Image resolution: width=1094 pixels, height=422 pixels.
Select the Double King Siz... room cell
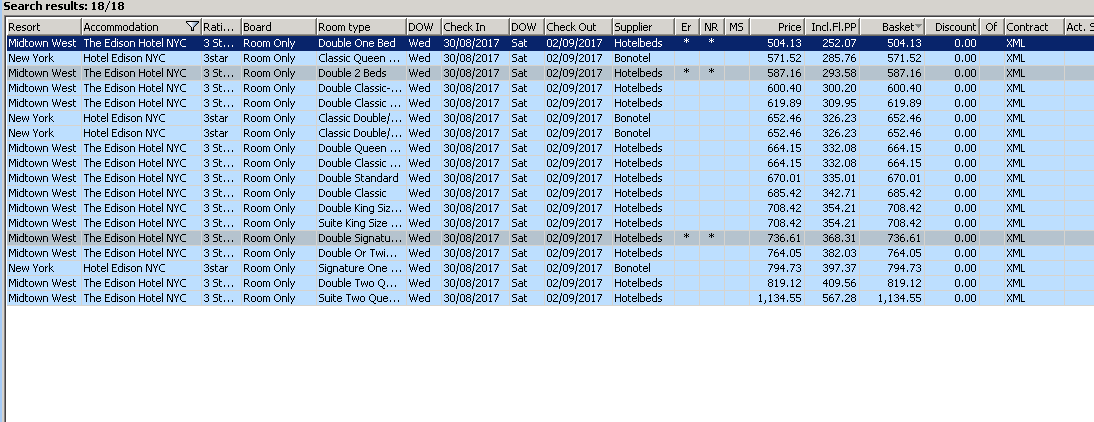[361, 208]
